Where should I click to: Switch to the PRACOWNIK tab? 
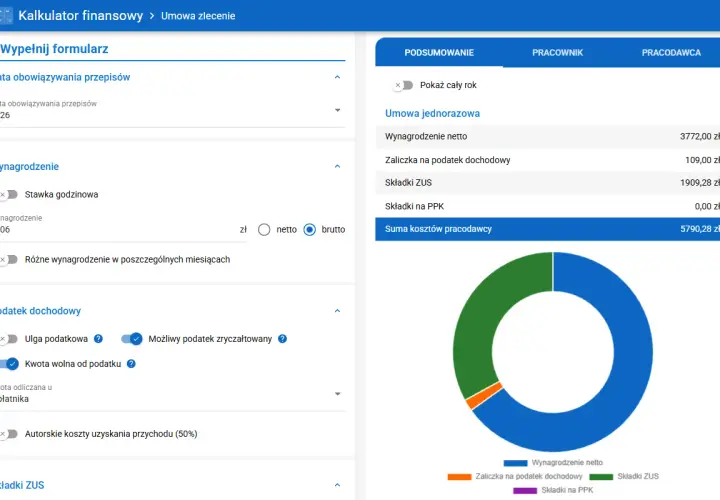point(557,52)
